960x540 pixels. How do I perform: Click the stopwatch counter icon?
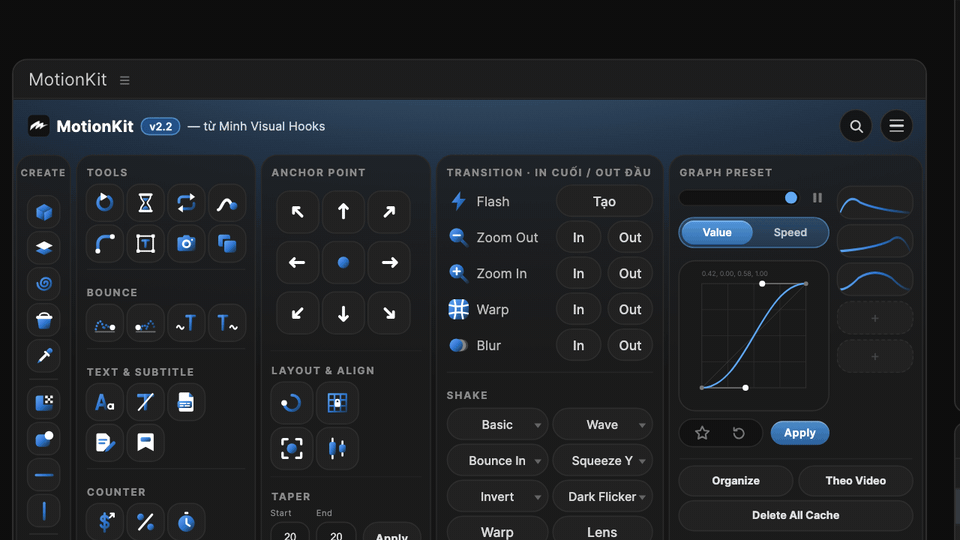pos(186,522)
